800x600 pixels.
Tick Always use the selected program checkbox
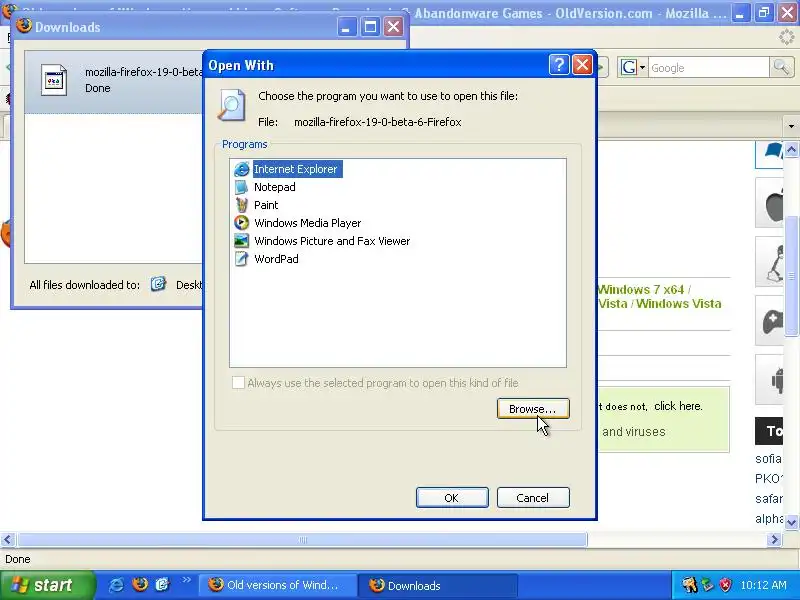pyautogui.click(x=238, y=383)
